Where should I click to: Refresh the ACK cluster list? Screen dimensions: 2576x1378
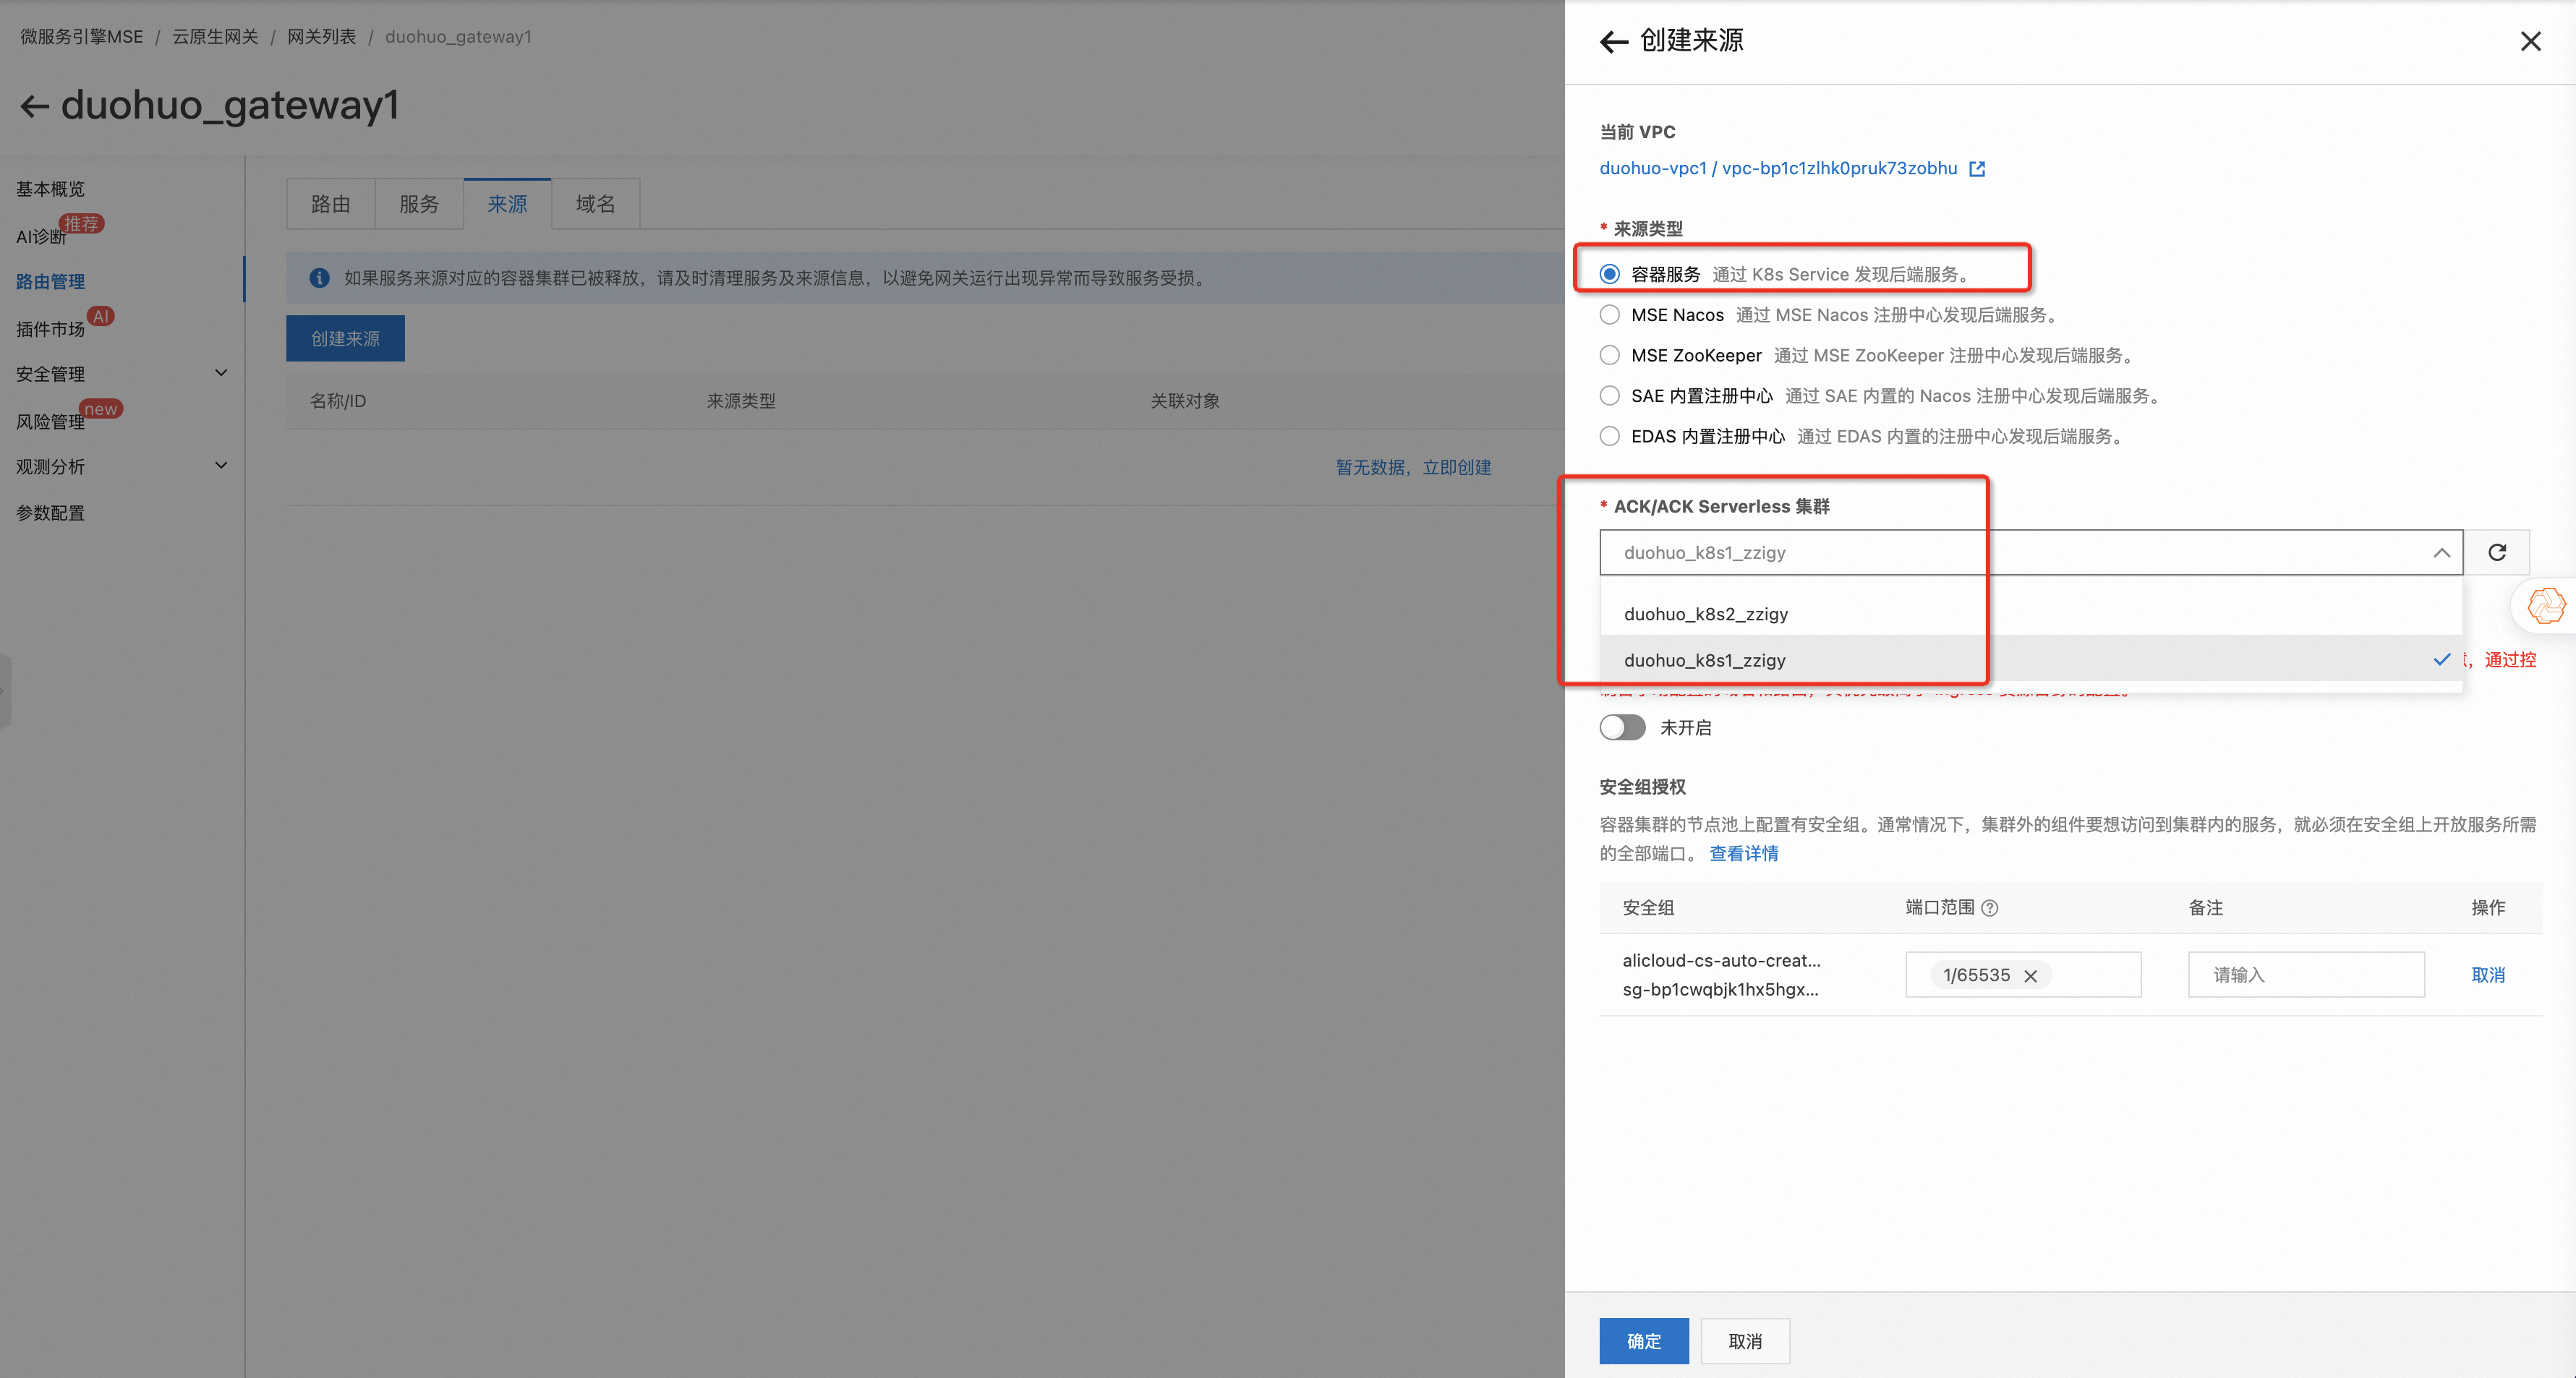tap(2496, 553)
